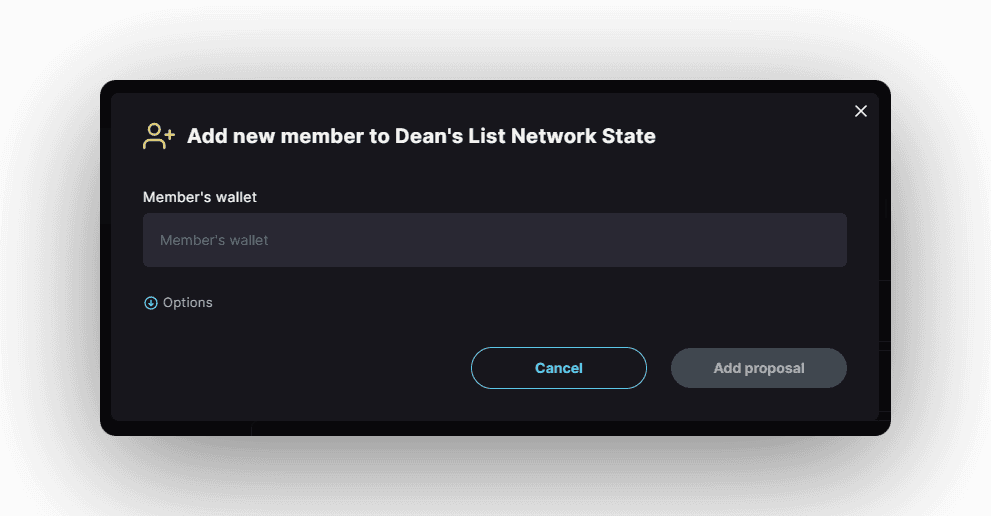Submit the new member proposal
The height and width of the screenshot is (516, 991).
(x=758, y=368)
